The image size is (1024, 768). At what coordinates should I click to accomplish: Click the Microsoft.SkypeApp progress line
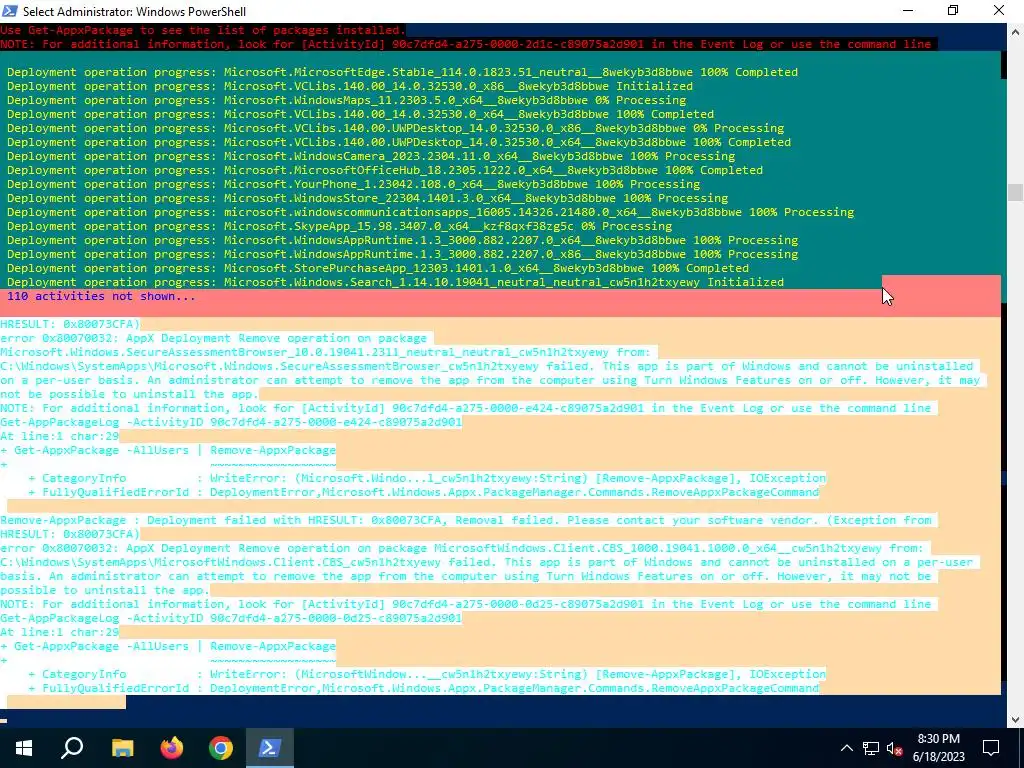339,226
